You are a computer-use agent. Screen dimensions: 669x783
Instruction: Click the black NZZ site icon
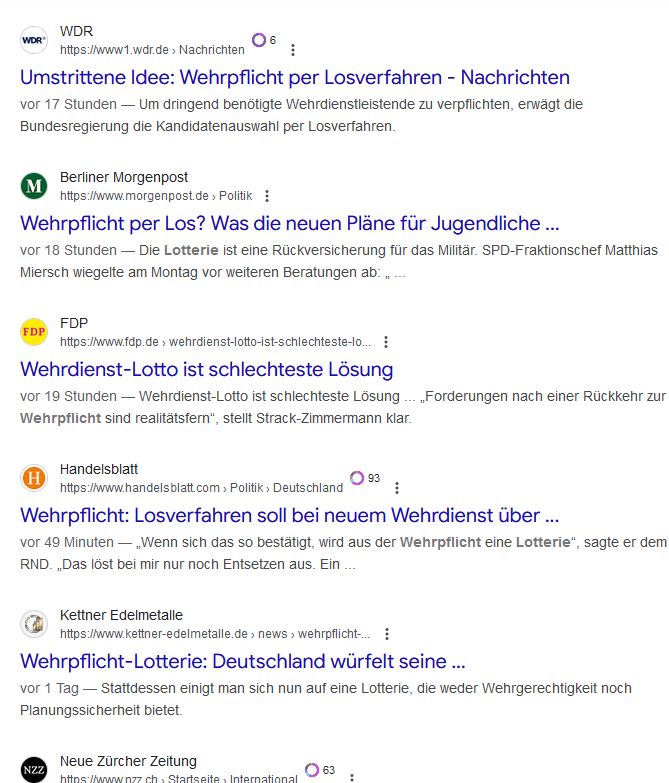click(34, 769)
